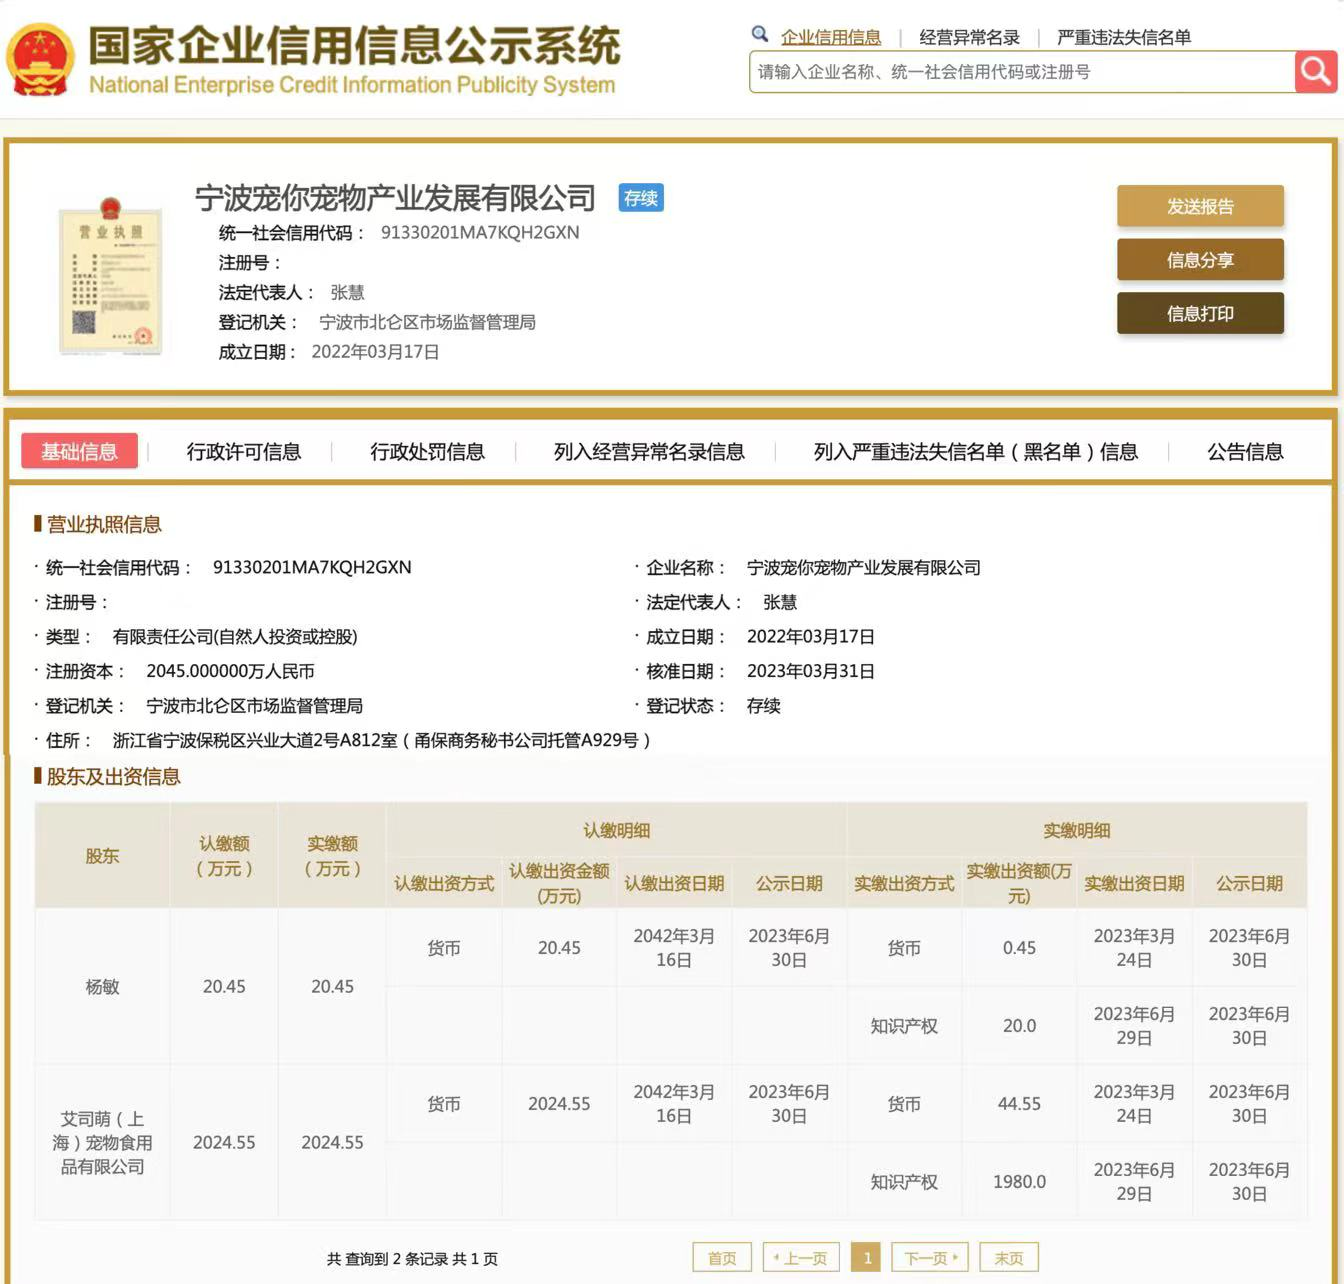Click the red magnifier search button
Viewport: 1344px width, 1284px height.
(1315, 72)
